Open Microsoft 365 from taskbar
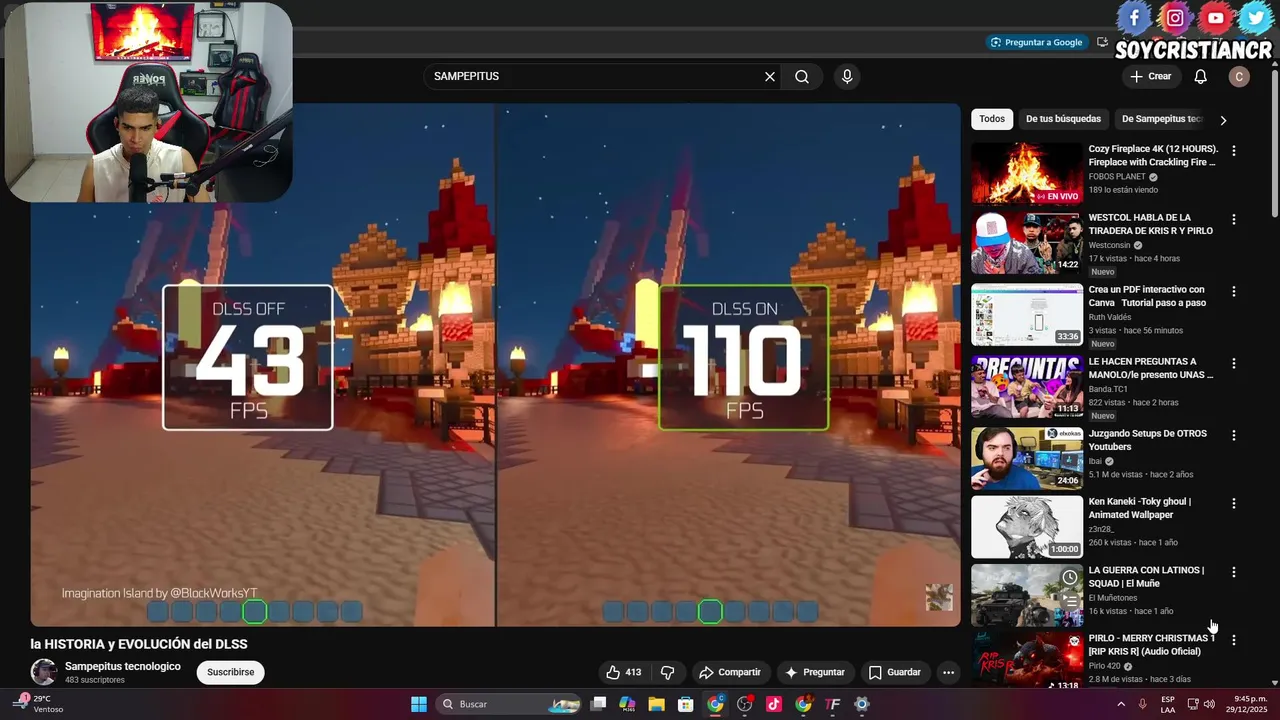1280x720 pixels. 627,704
